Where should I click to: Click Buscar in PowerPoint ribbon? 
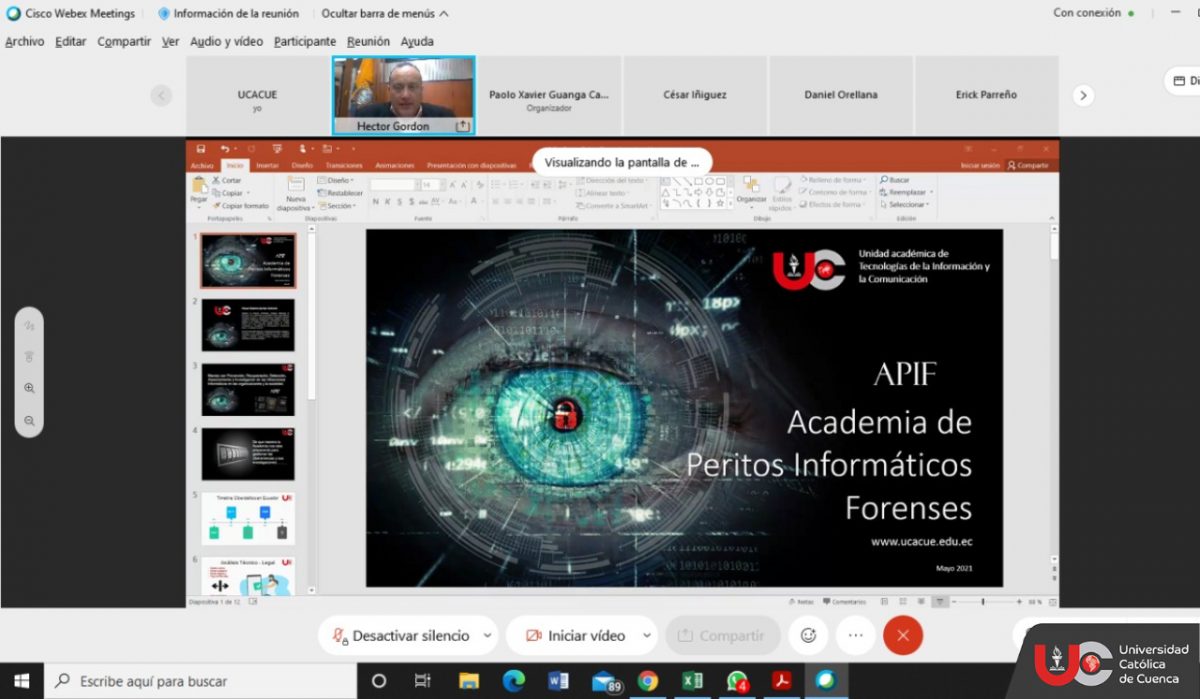coord(895,180)
